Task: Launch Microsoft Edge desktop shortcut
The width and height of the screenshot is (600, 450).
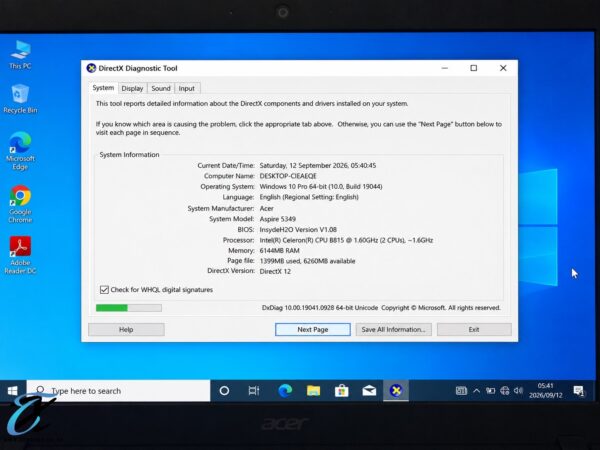Action: (x=20, y=151)
